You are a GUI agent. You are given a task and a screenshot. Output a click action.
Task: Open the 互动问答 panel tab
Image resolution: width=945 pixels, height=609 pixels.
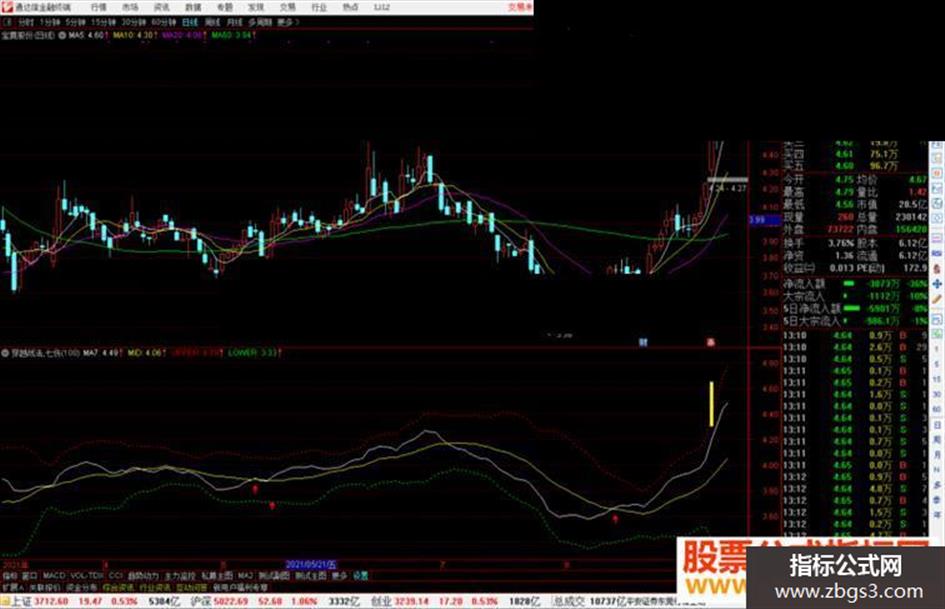point(192,587)
